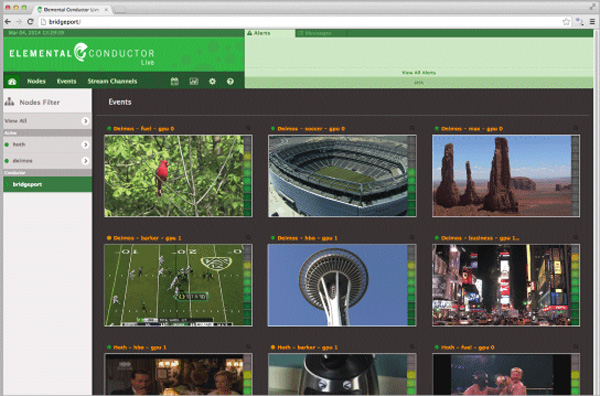Image resolution: width=600 pixels, height=396 pixels.
Task: Open the statistics chart icon
Action: [x=194, y=81]
